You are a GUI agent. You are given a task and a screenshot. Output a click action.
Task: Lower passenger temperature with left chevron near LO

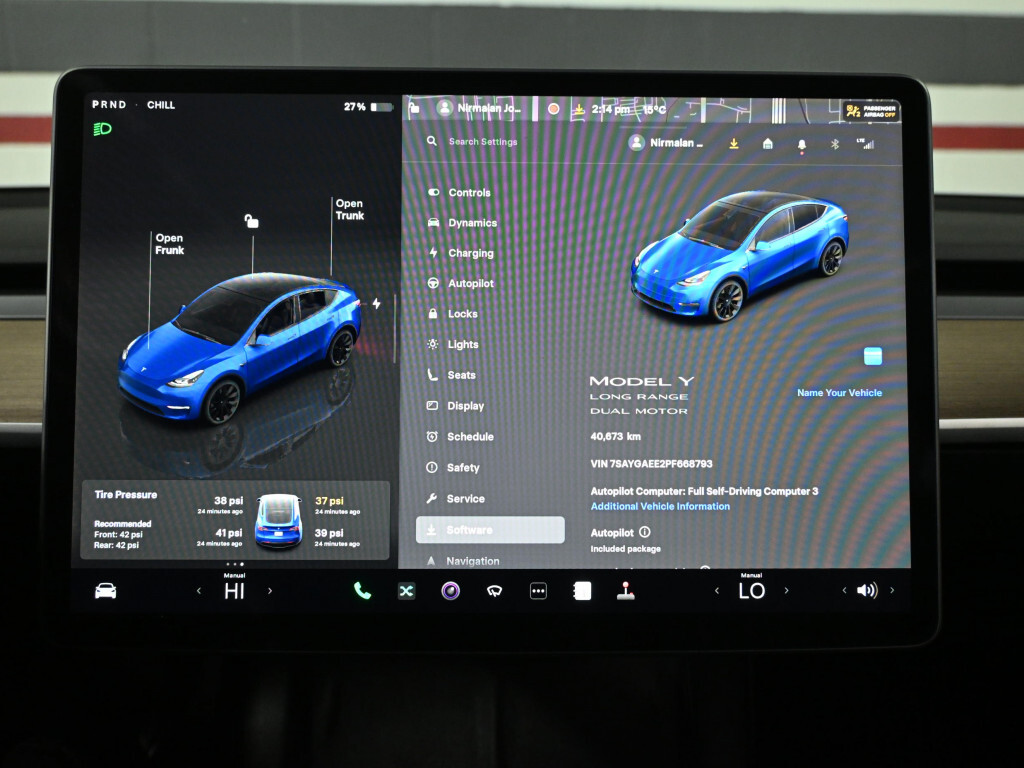click(717, 591)
